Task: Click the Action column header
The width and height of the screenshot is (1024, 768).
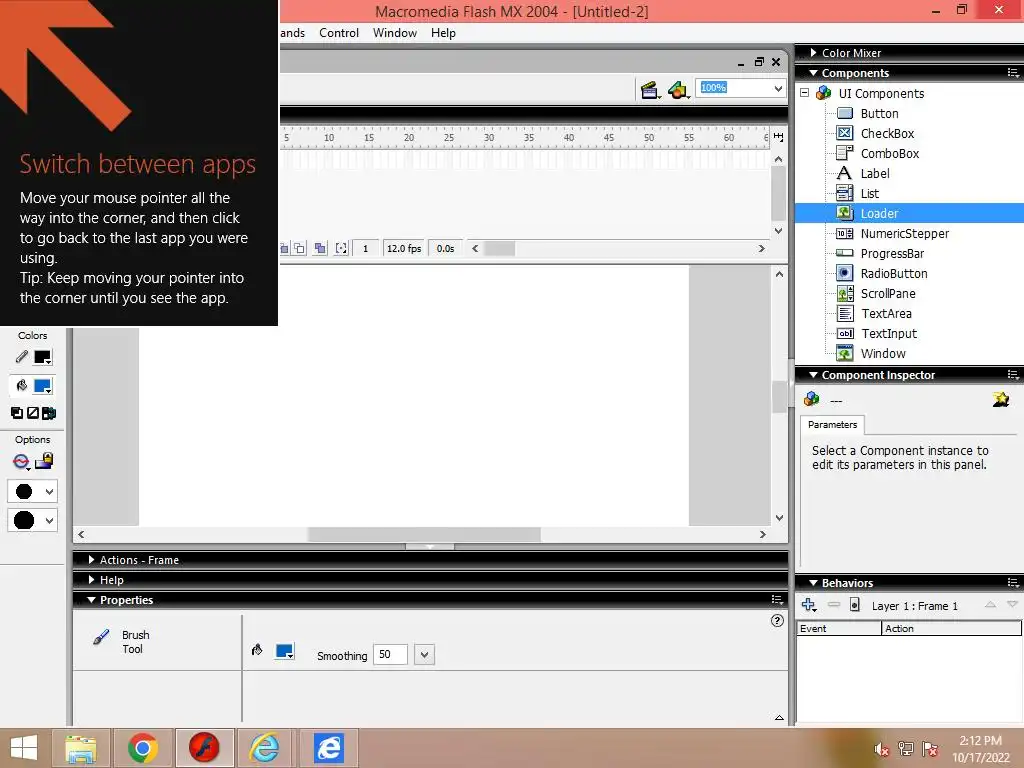Action: click(x=952, y=628)
